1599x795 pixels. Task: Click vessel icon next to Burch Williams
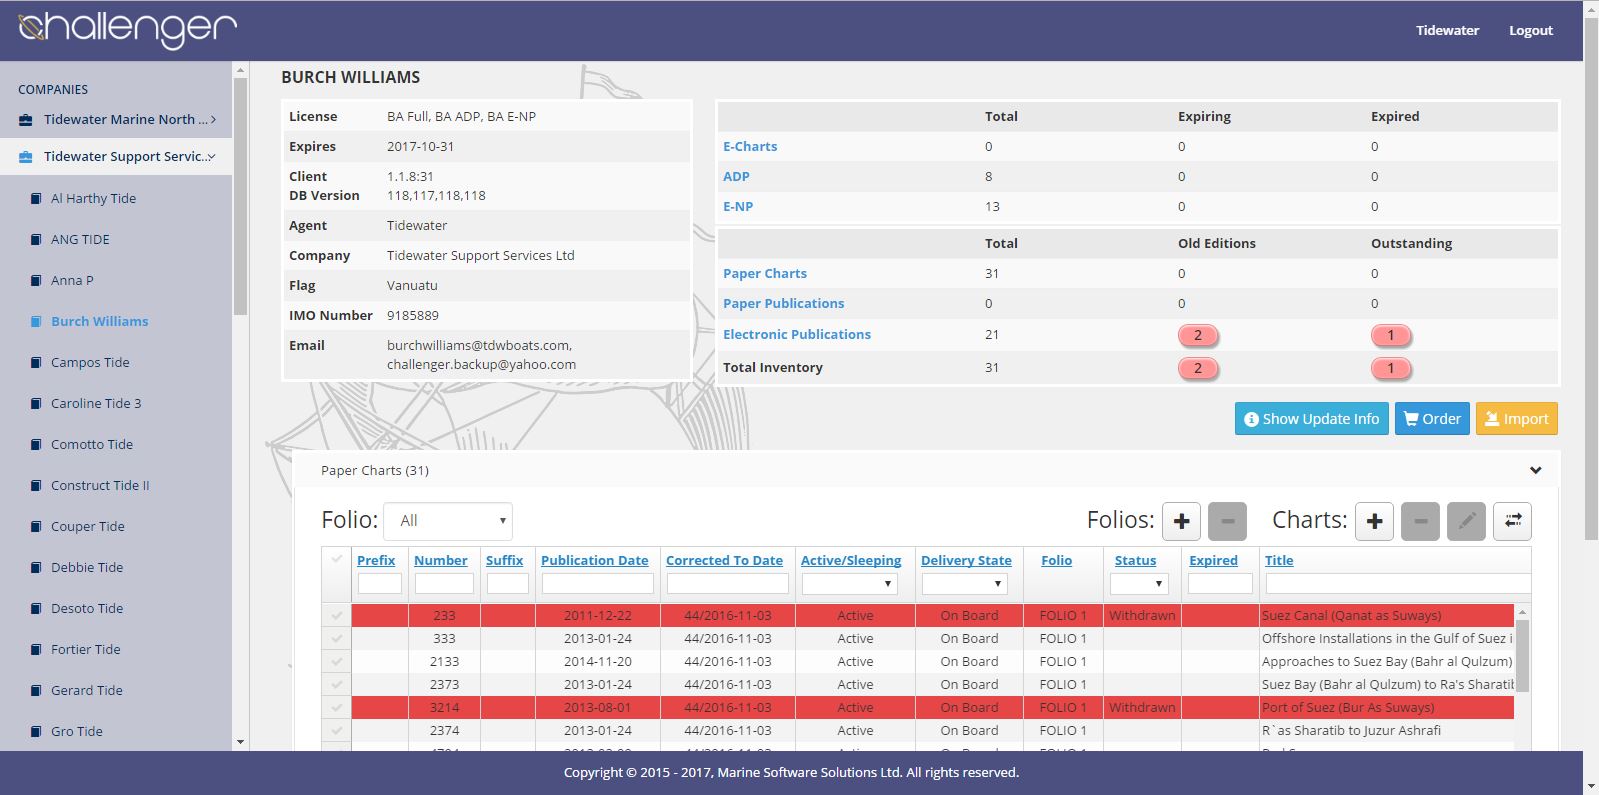[x=37, y=322]
